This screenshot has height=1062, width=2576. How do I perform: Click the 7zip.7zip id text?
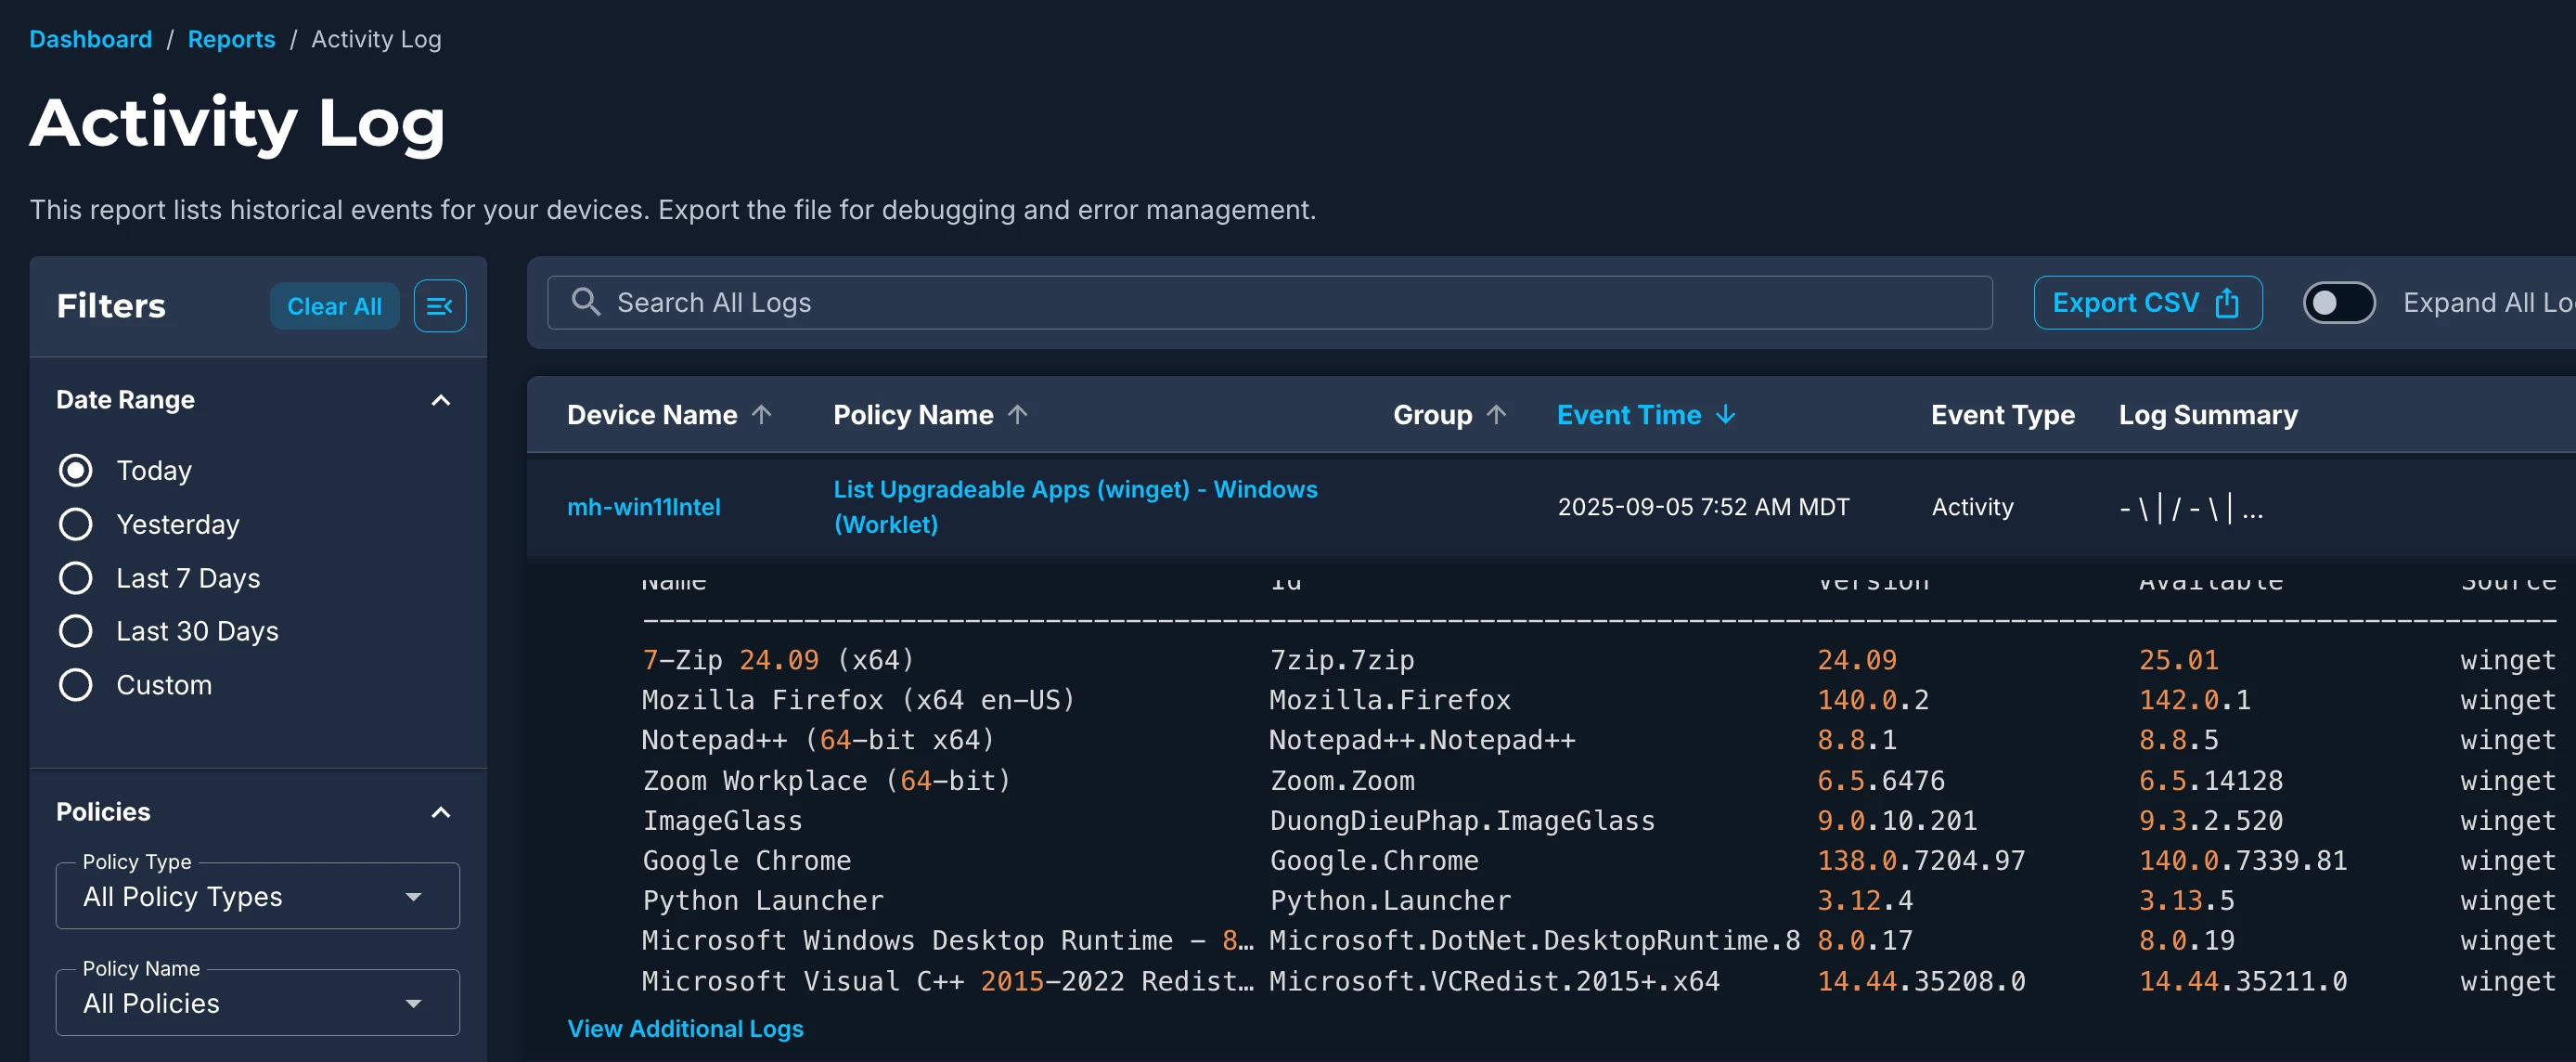1342,660
